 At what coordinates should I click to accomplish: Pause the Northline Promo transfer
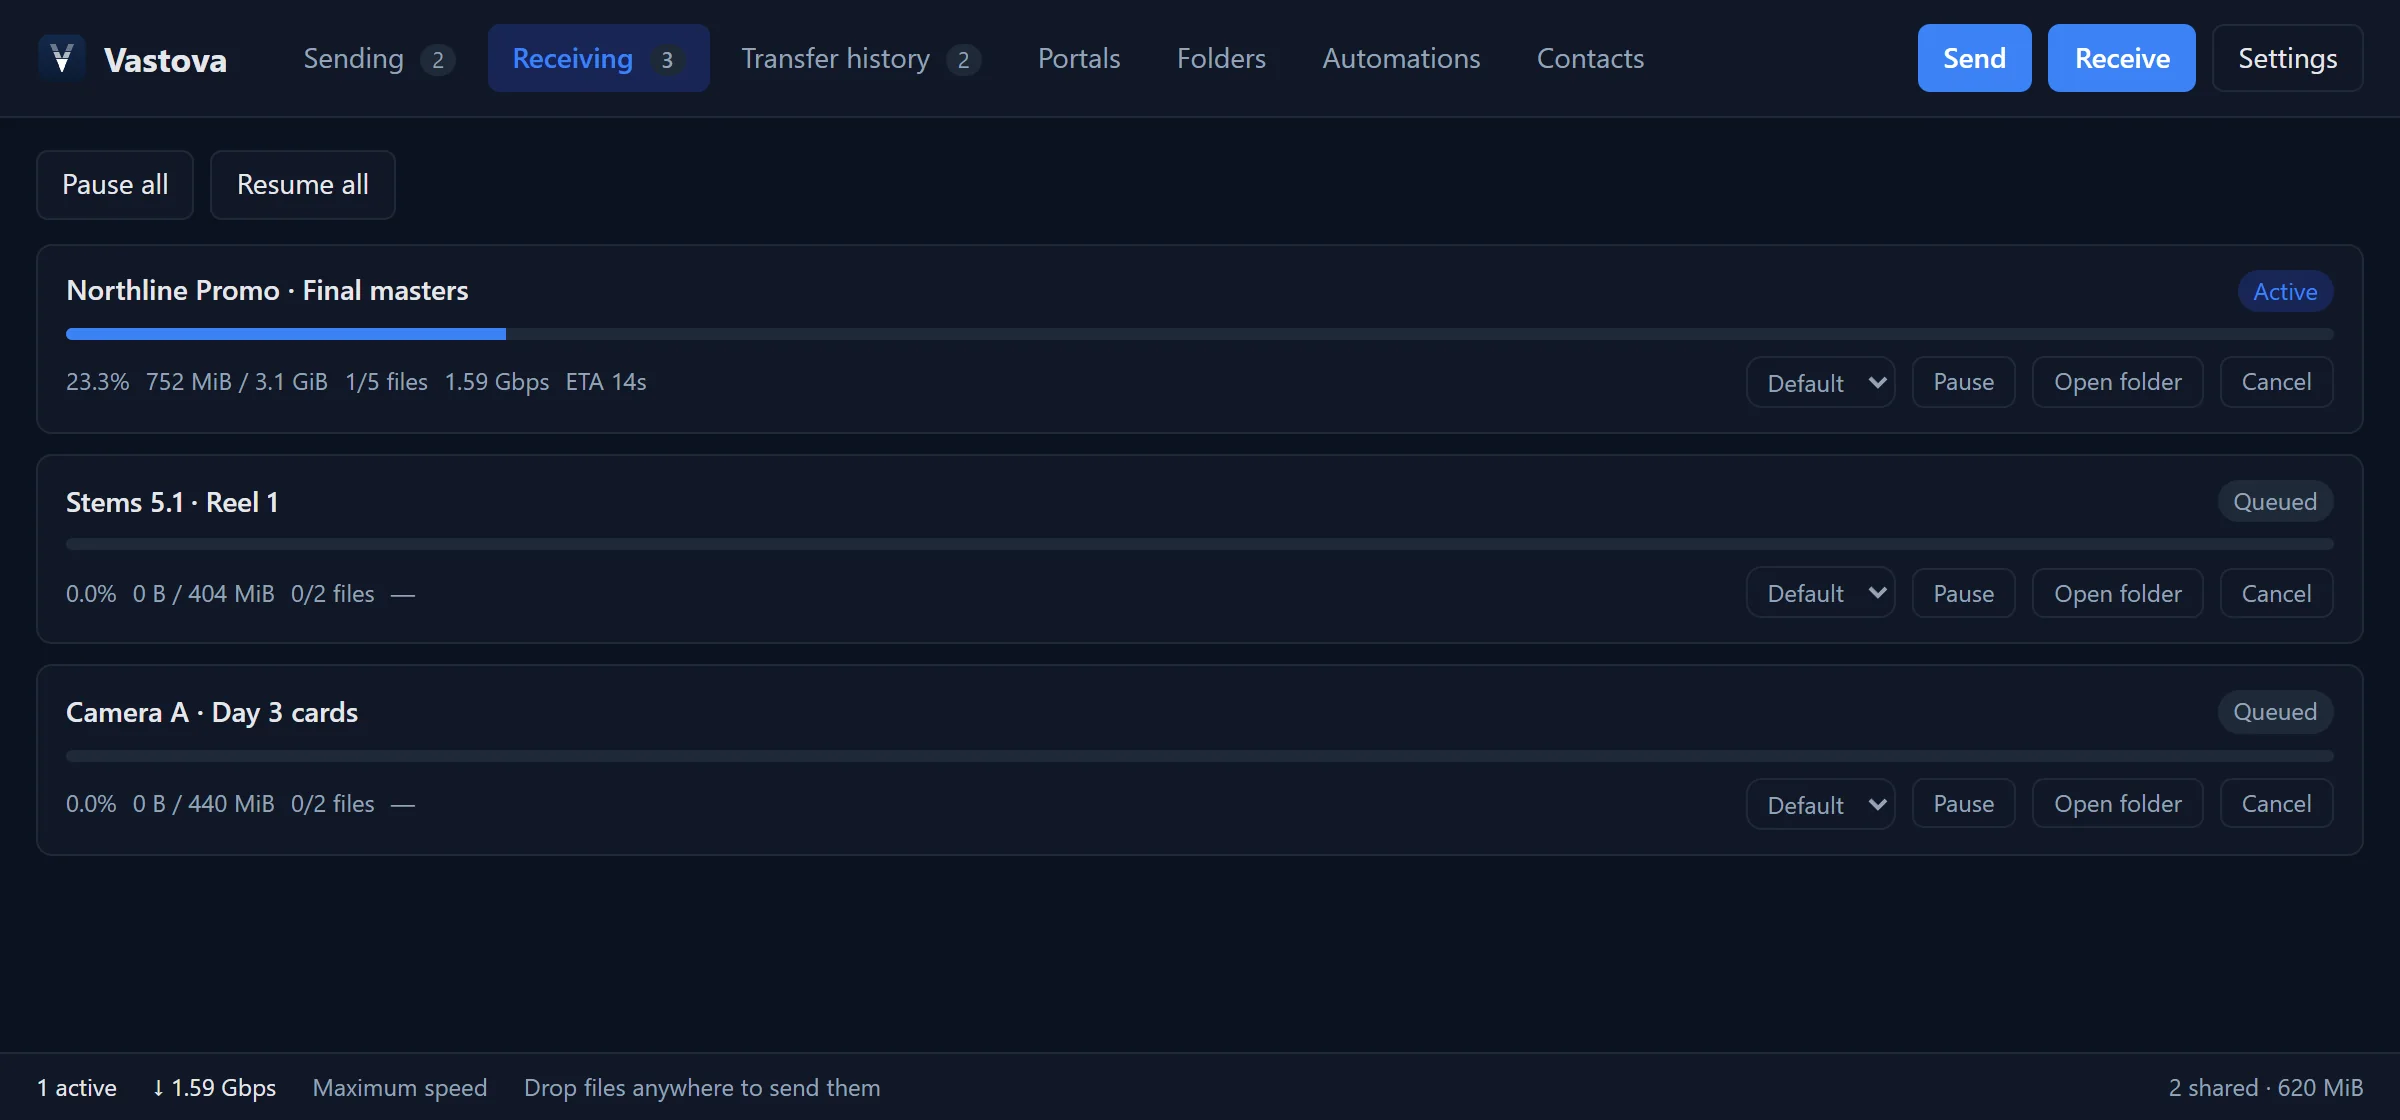(1963, 382)
